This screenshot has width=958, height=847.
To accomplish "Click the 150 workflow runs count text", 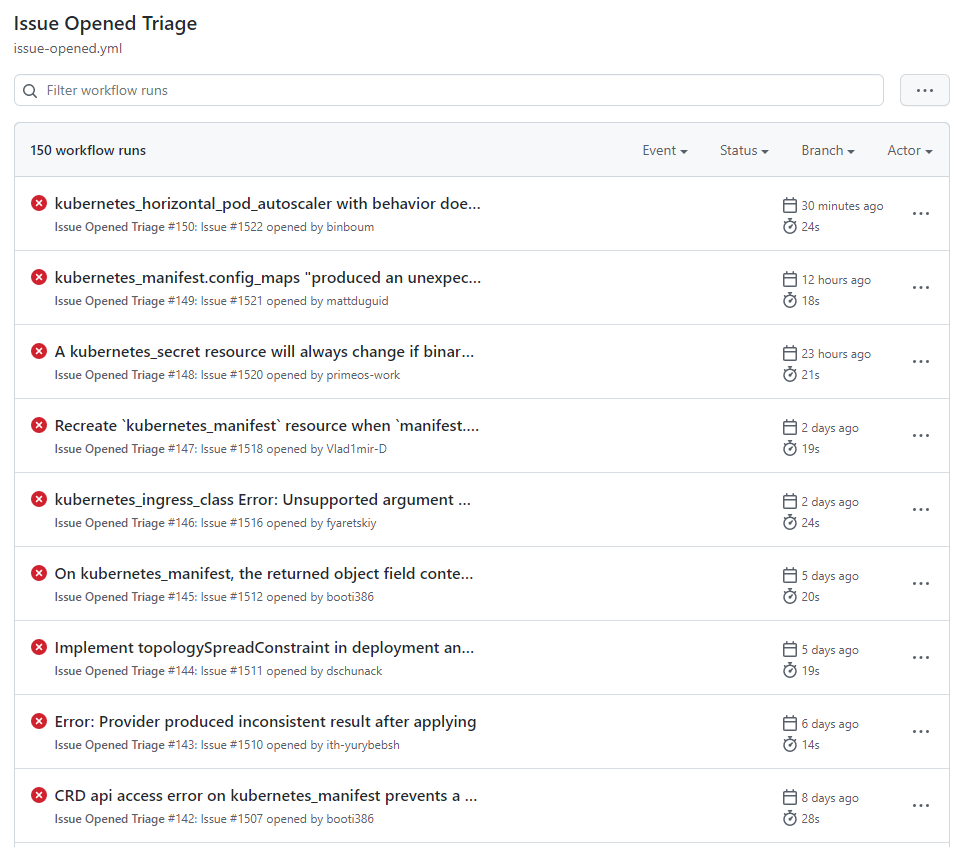I will pos(88,150).
